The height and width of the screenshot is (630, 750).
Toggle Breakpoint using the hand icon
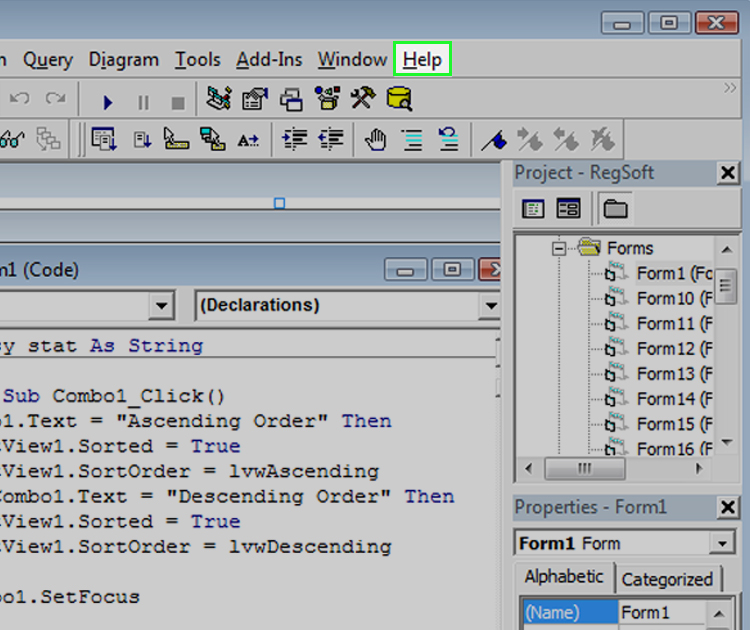coord(376,140)
